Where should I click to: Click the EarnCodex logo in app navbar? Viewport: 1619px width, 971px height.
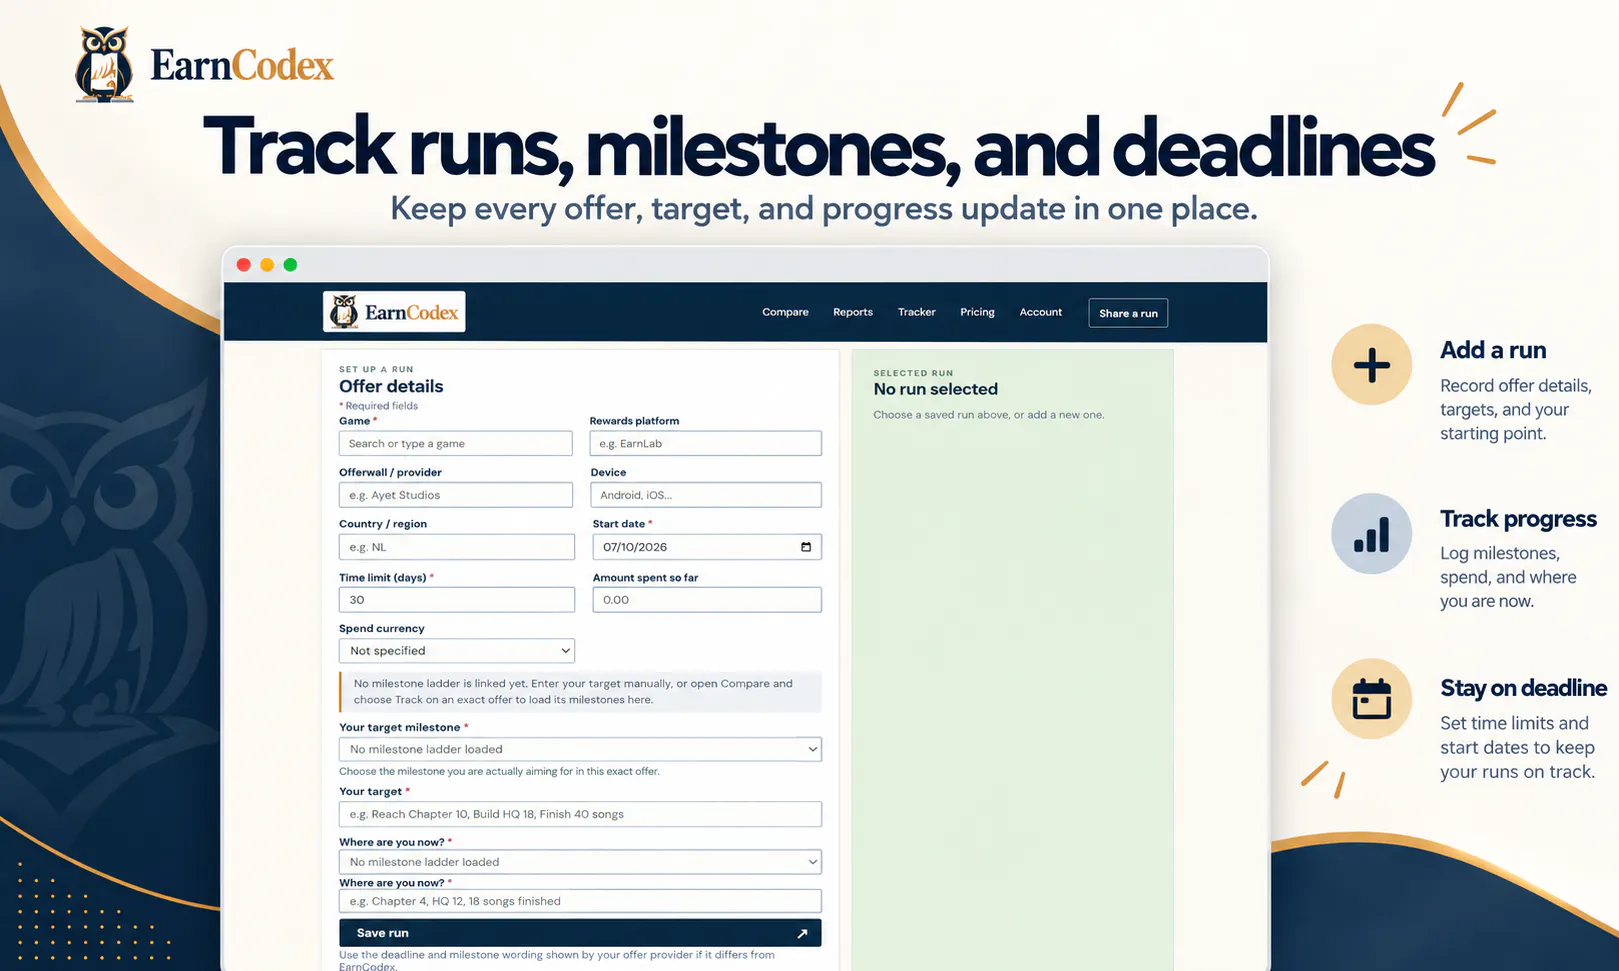(394, 312)
